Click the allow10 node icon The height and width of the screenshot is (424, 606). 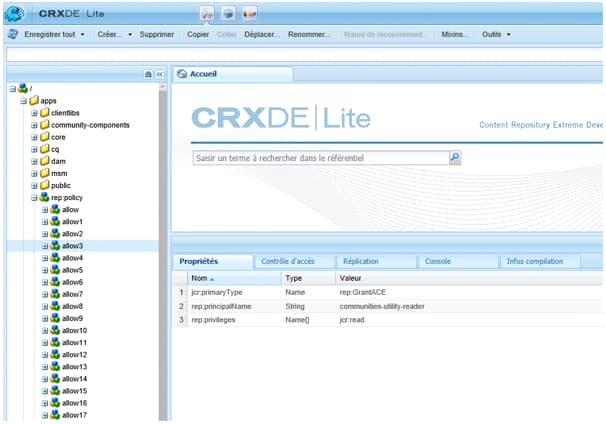[x=55, y=330]
